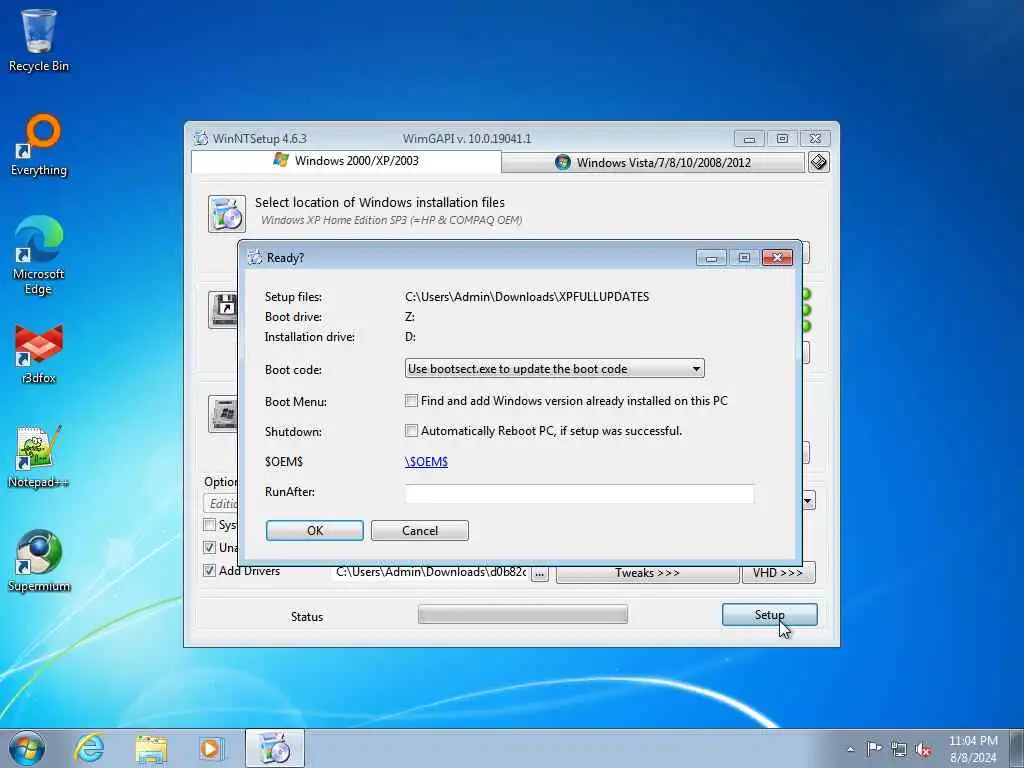Click the Status progress bar
This screenshot has width=1024, height=768.
coord(522,614)
